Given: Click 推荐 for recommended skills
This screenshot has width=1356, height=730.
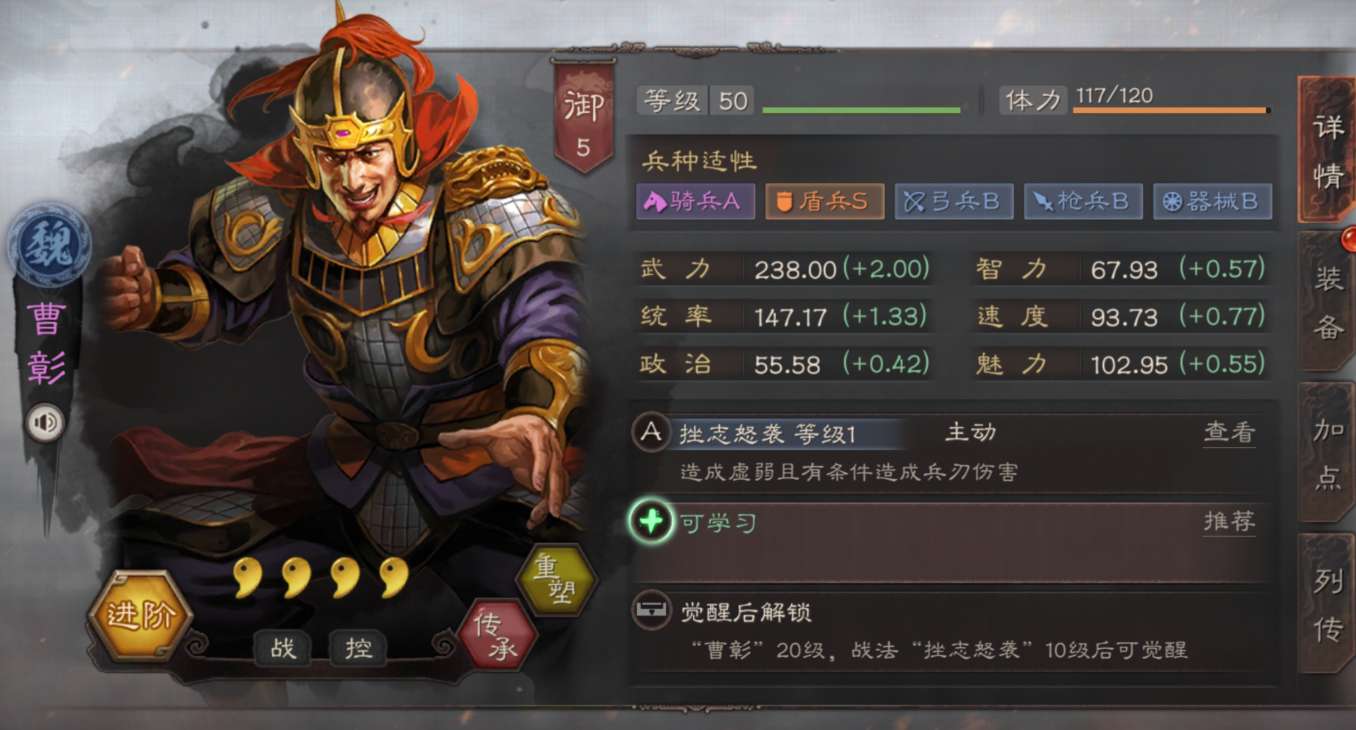Looking at the screenshot, I should point(1229,521).
